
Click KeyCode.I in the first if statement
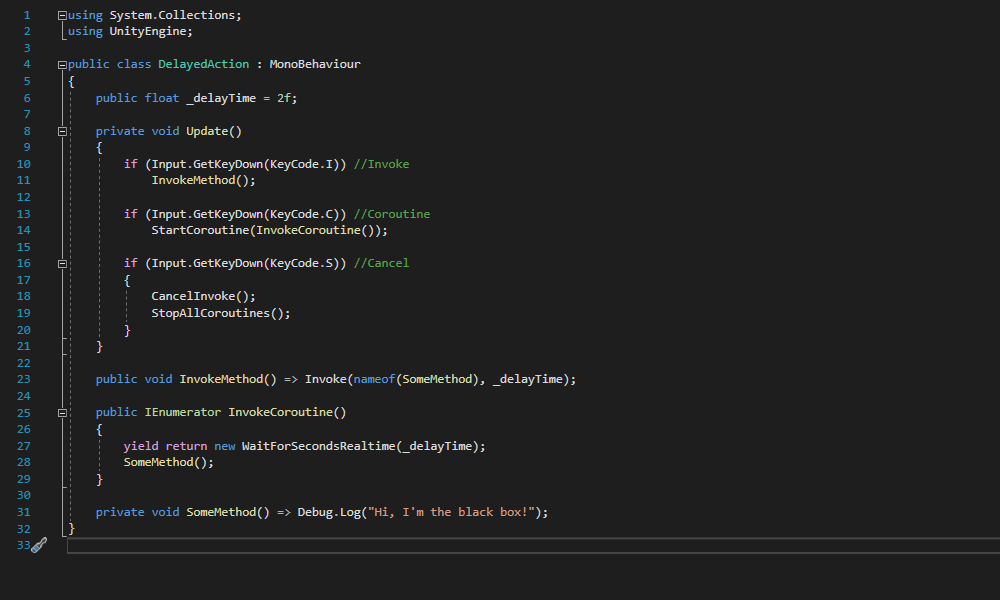301,165
